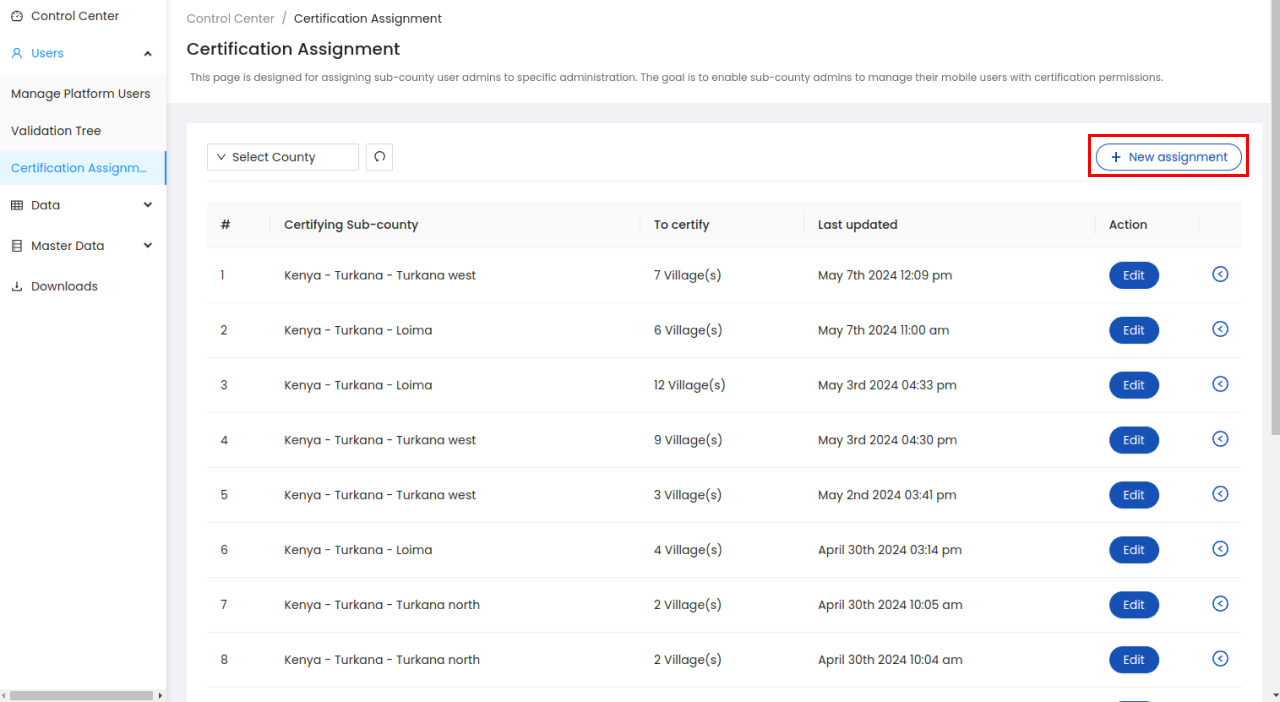The width and height of the screenshot is (1280, 702).
Task: Edit row 8 Turkana north assignment
Action: coord(1134,660)
